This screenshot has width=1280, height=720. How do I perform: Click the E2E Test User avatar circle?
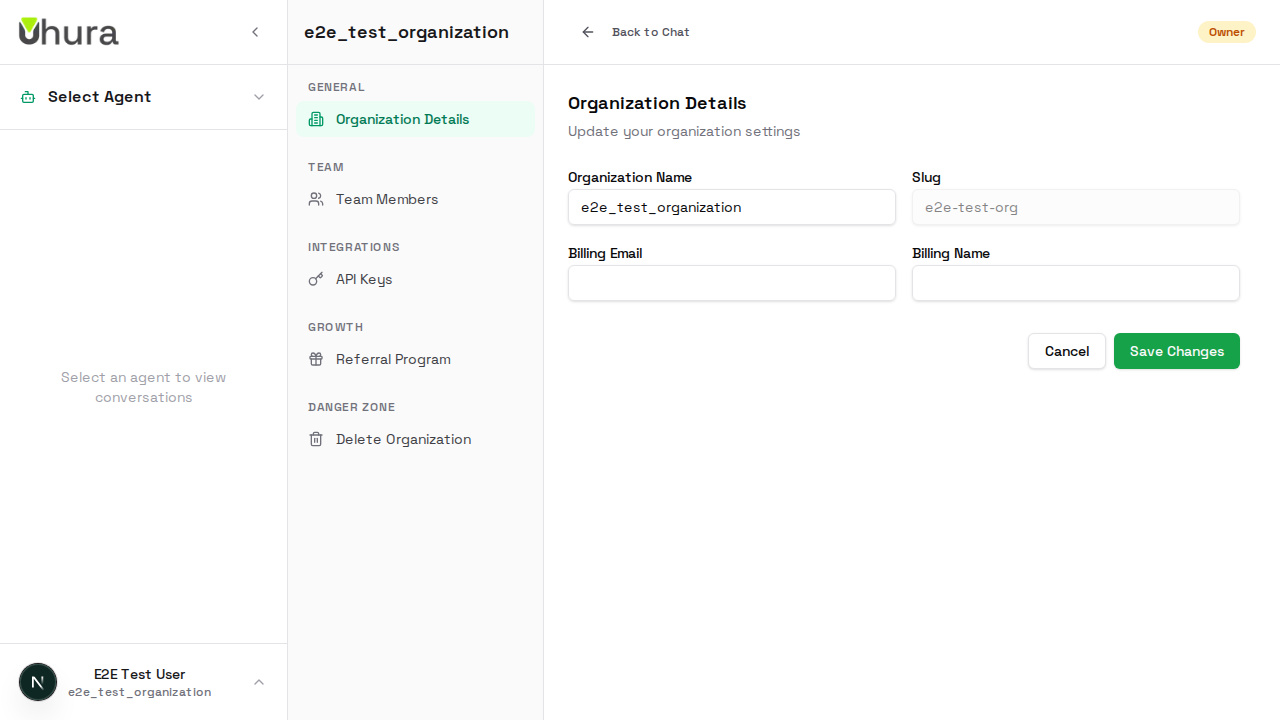tap(38, 681)
